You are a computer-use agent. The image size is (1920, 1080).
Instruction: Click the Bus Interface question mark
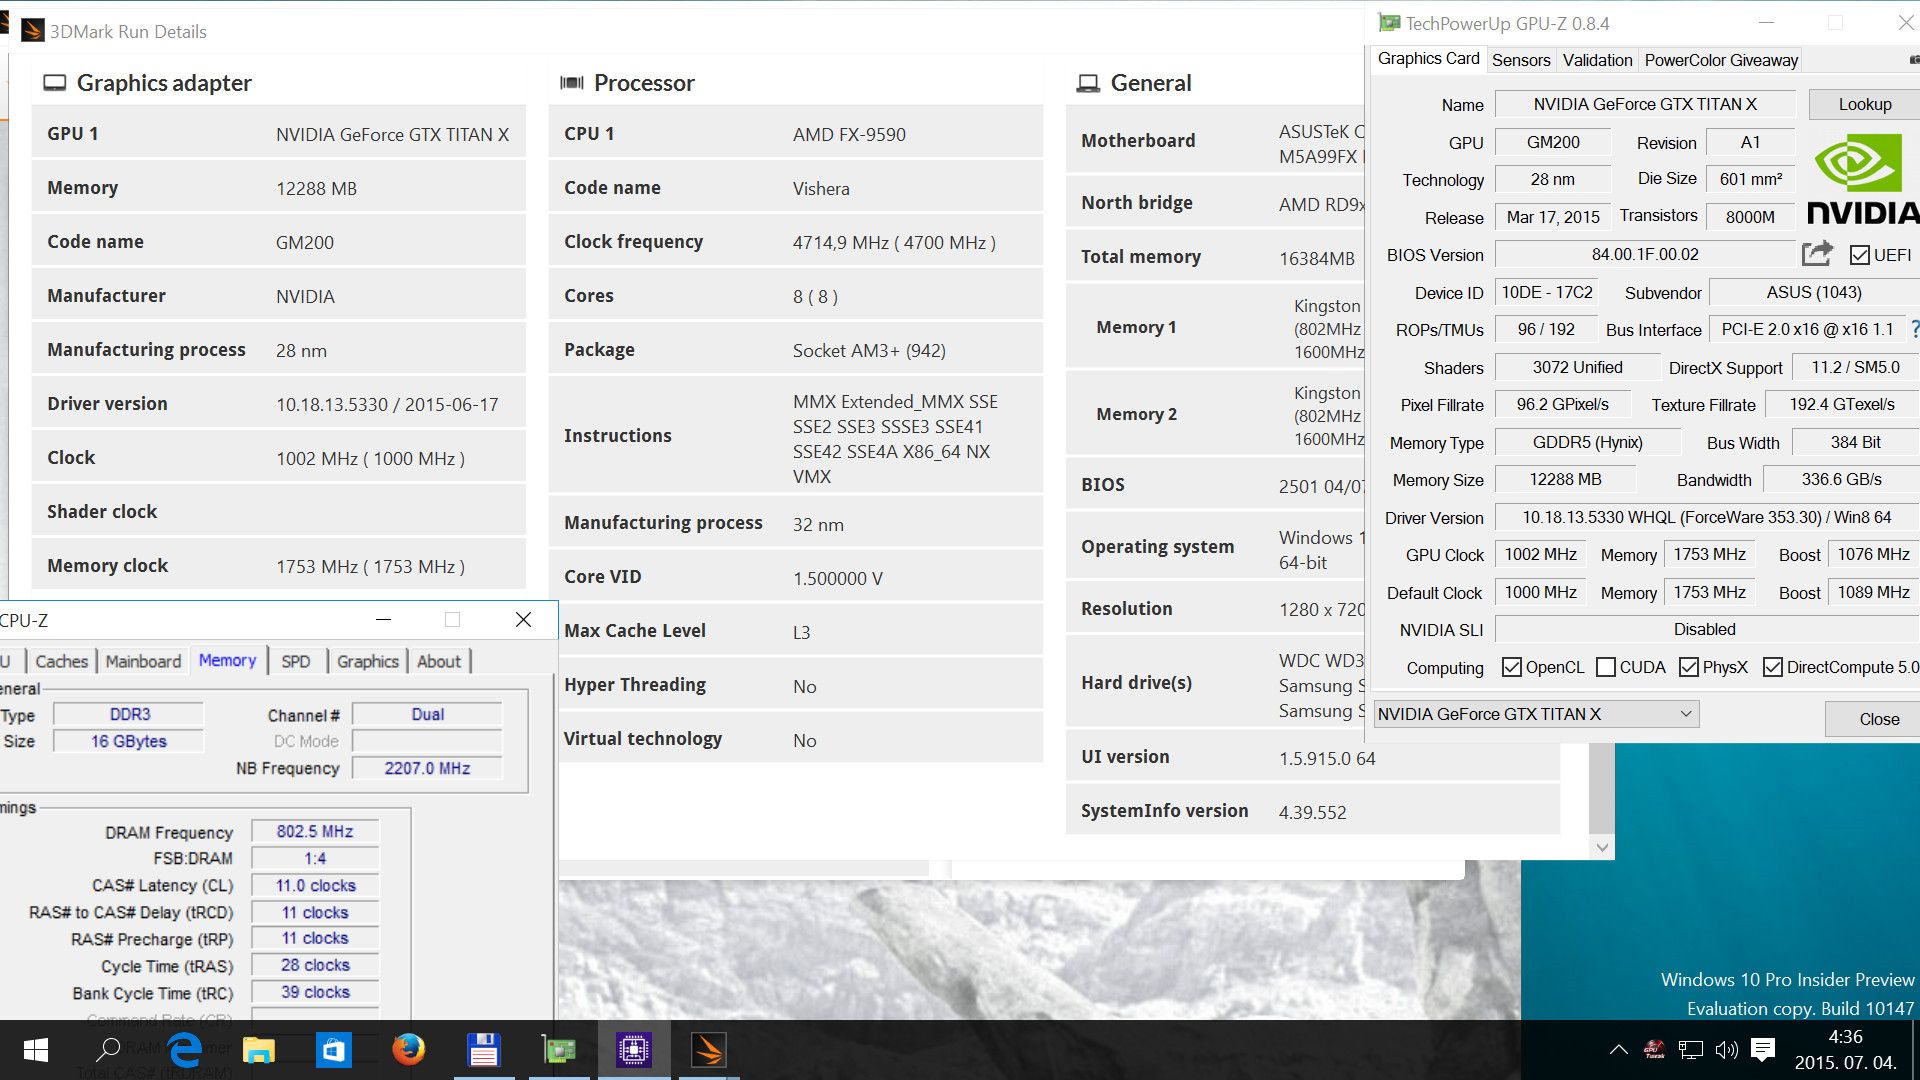pyautogui.click(x=1914, y=329)
